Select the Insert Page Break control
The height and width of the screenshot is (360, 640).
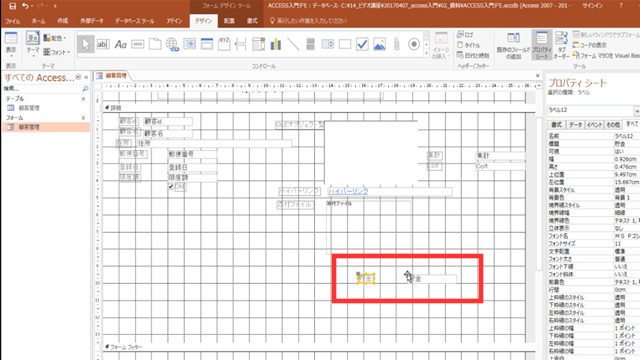point(241,44)
